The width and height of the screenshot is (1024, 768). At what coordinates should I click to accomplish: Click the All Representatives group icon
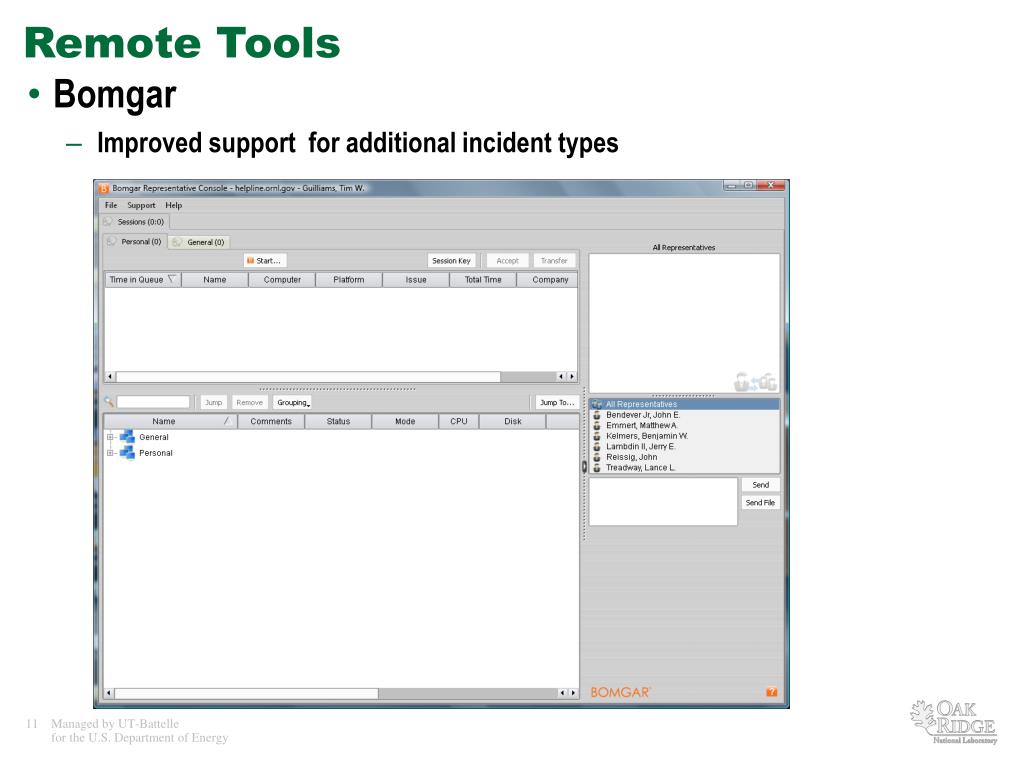pyautogui.click(x=596, y=404)
